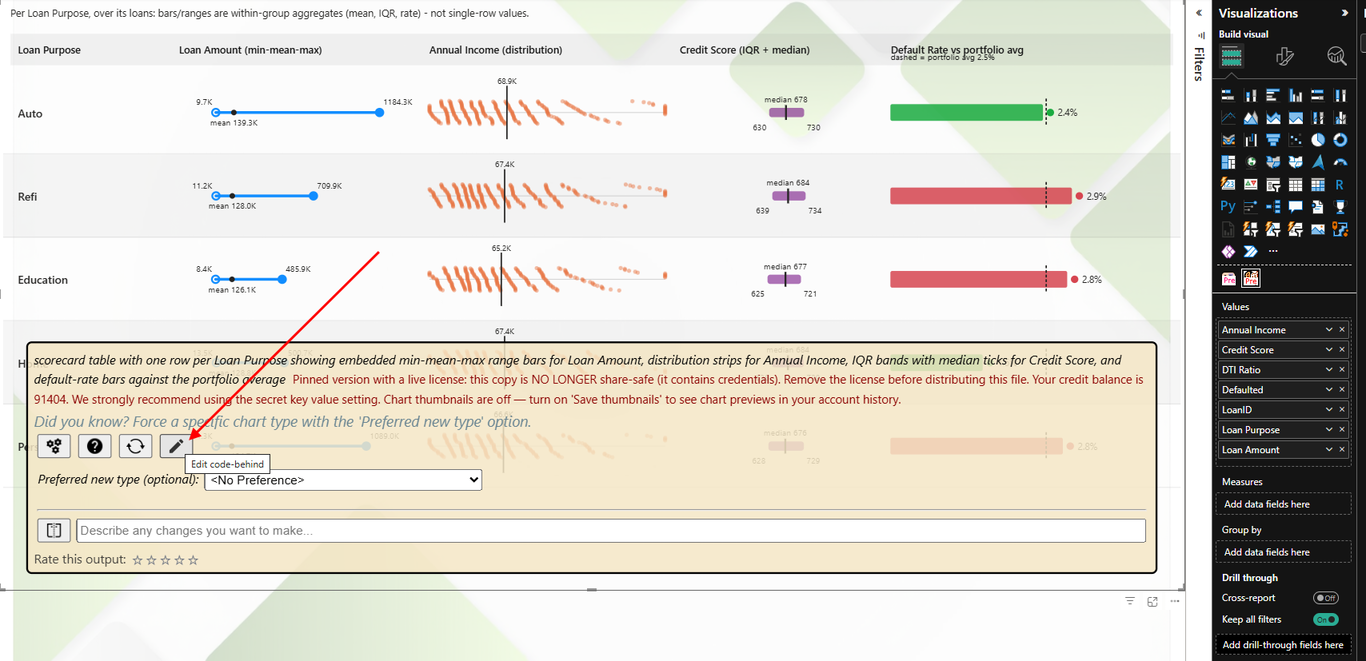This screenshot has width=1366, height=661.
Task: Open Loan Purpose field dropdown chevron
Action: coord(1329,430)
